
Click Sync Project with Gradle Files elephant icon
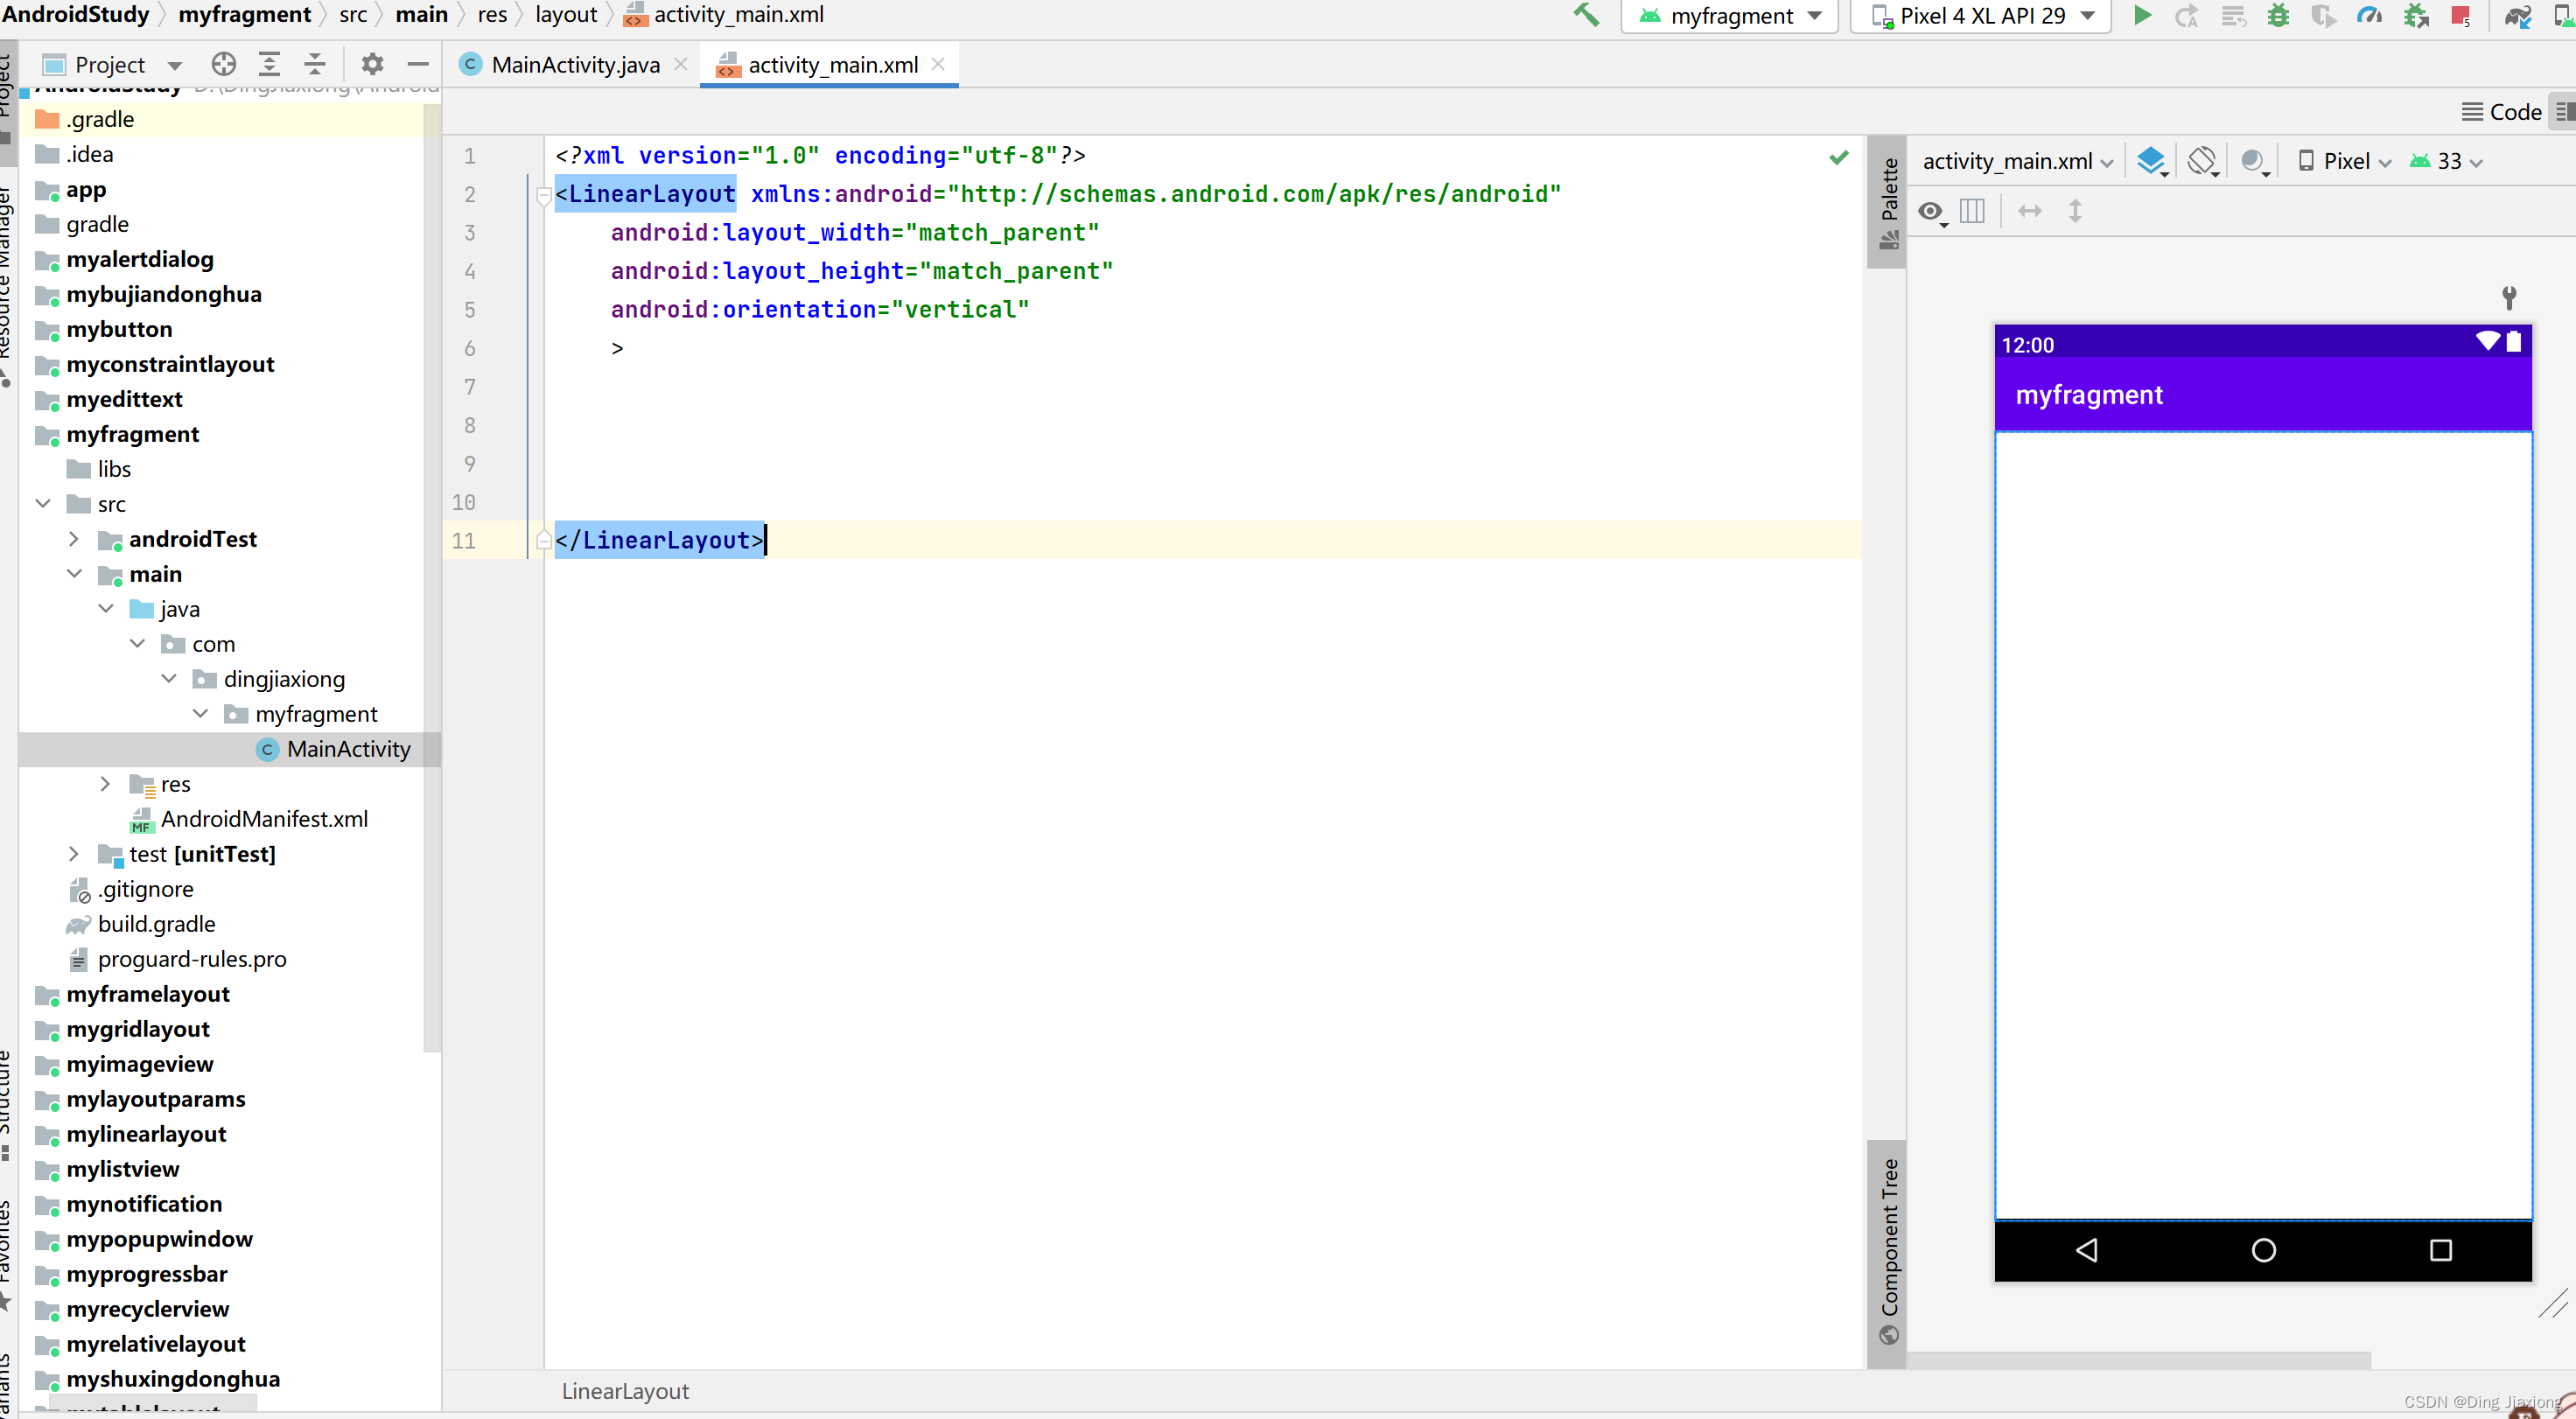(2517, 16)
